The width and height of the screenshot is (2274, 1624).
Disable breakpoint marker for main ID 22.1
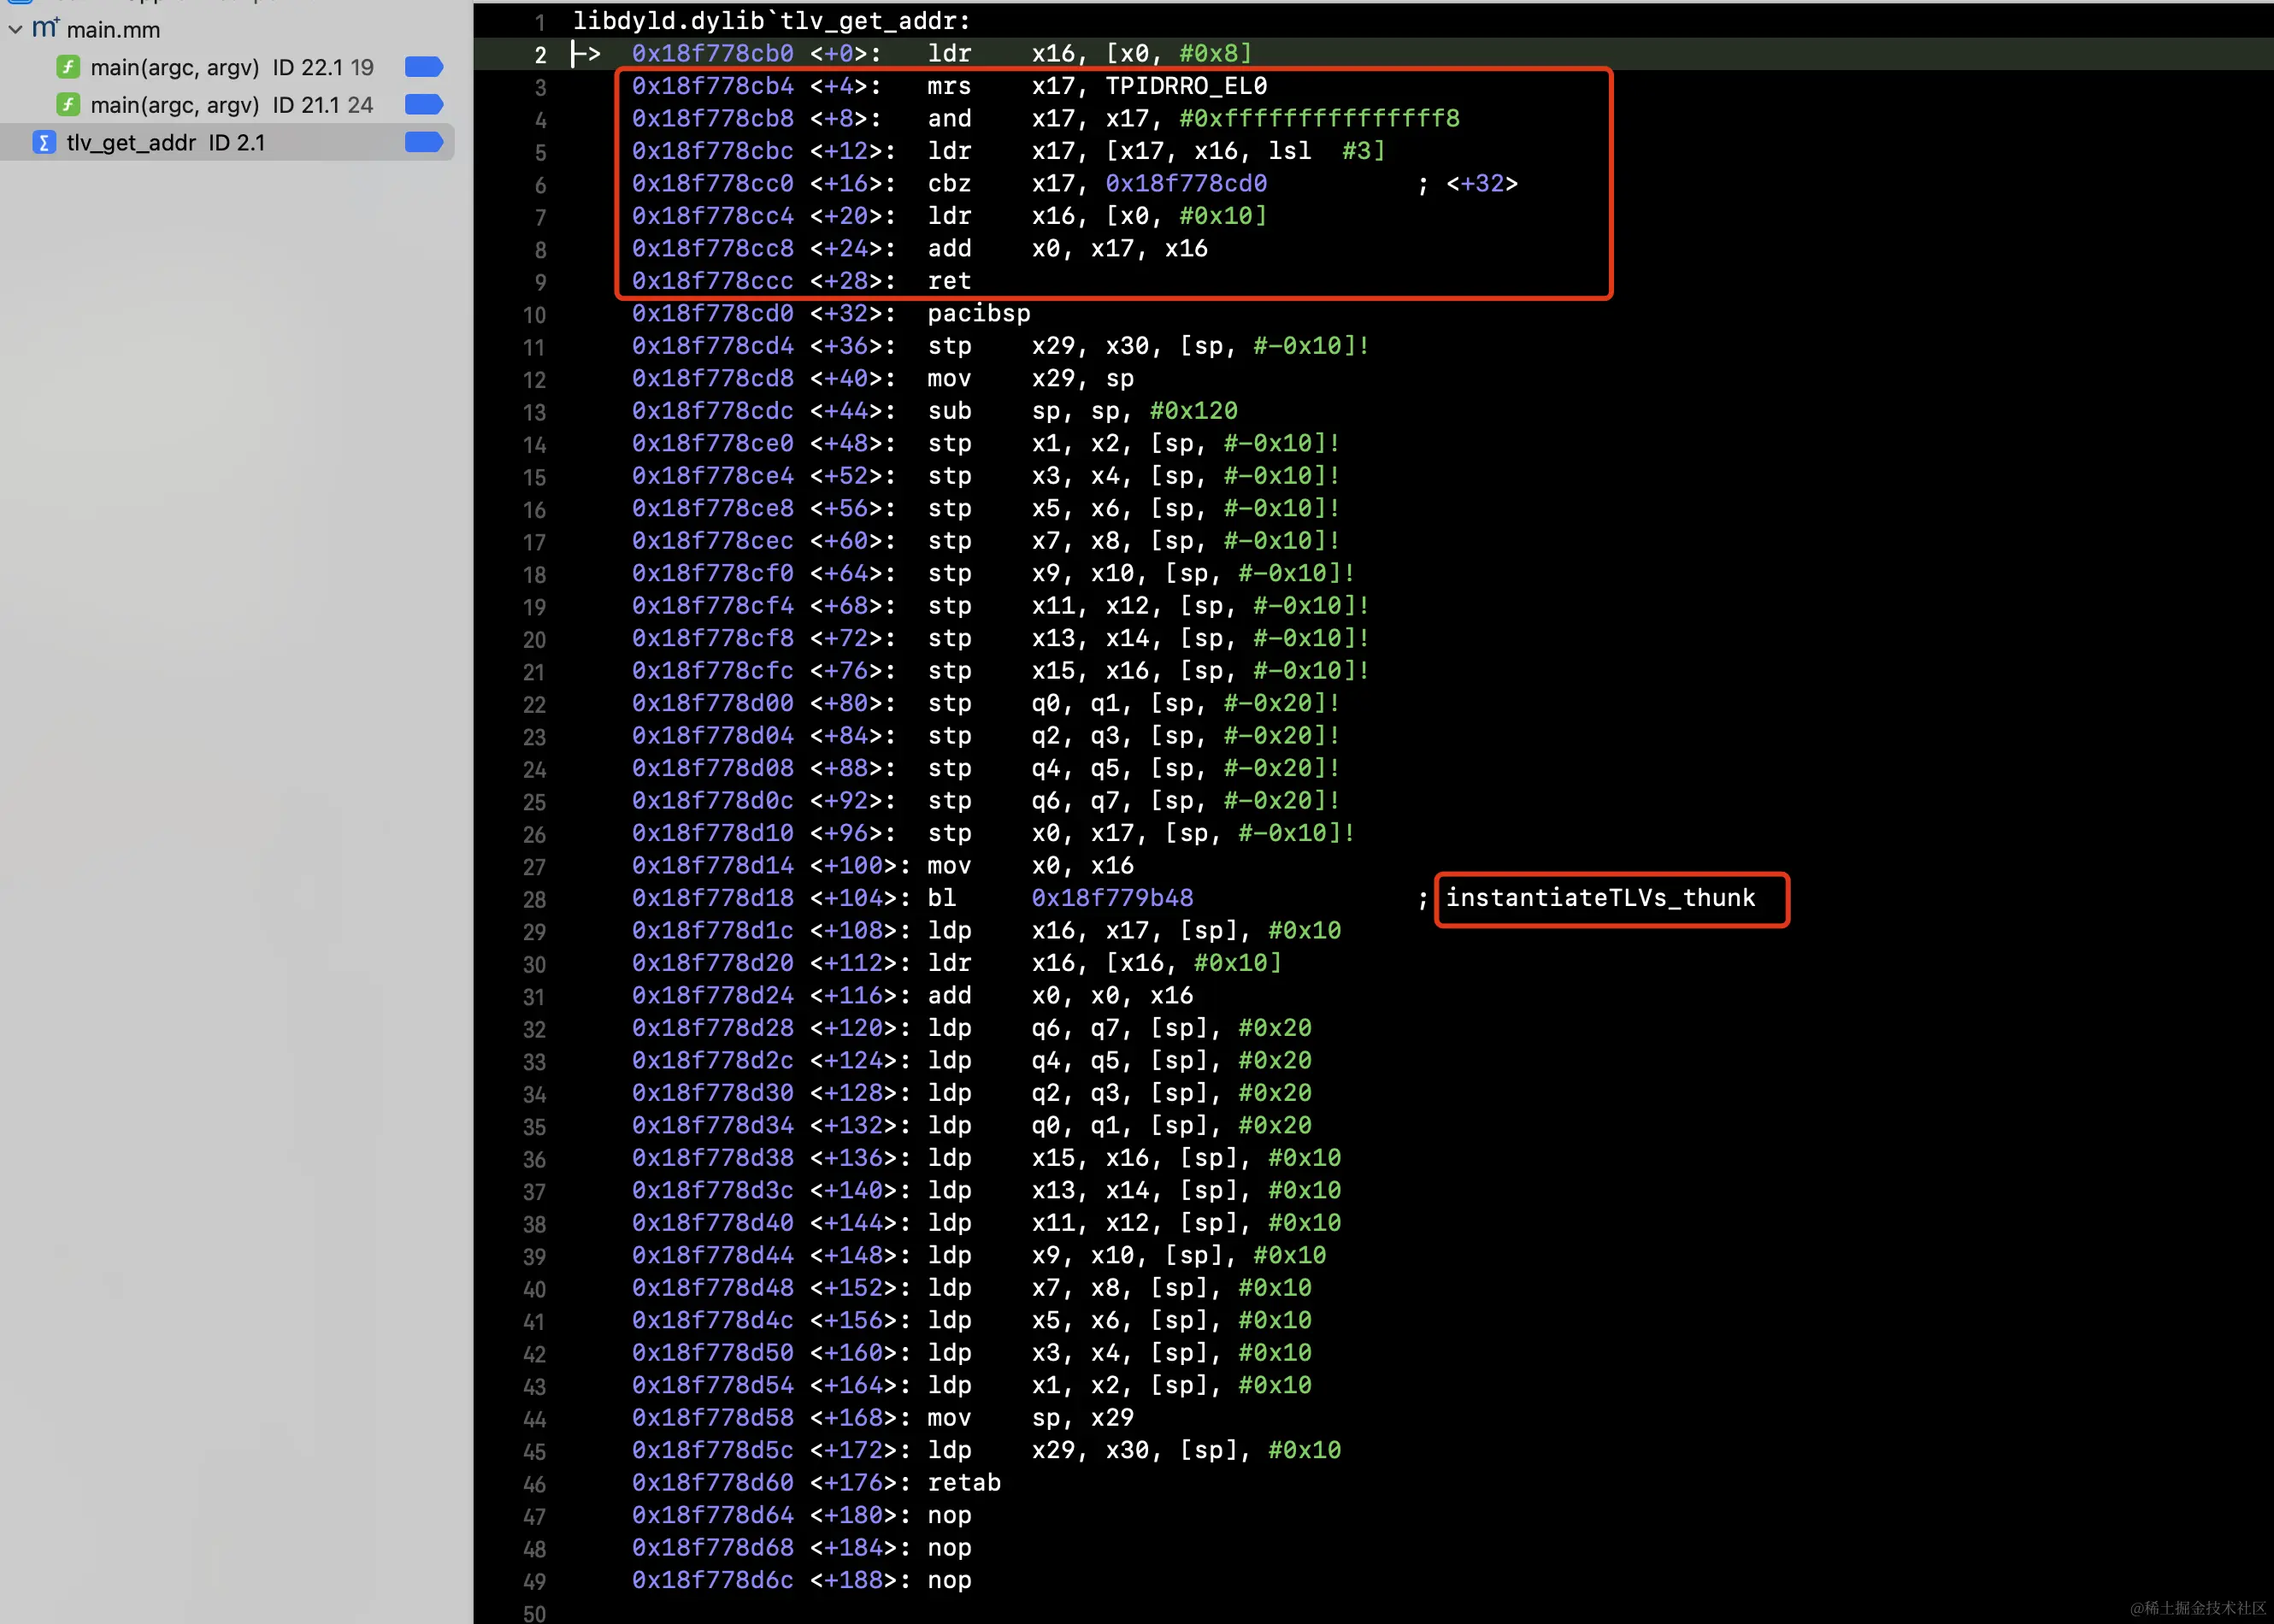point(424,67)
